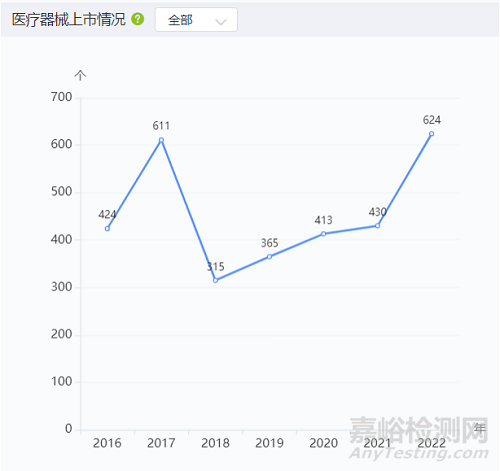Select the 2016 data point marked 424
Screen dimensions: 500x471
coord(107,229)
